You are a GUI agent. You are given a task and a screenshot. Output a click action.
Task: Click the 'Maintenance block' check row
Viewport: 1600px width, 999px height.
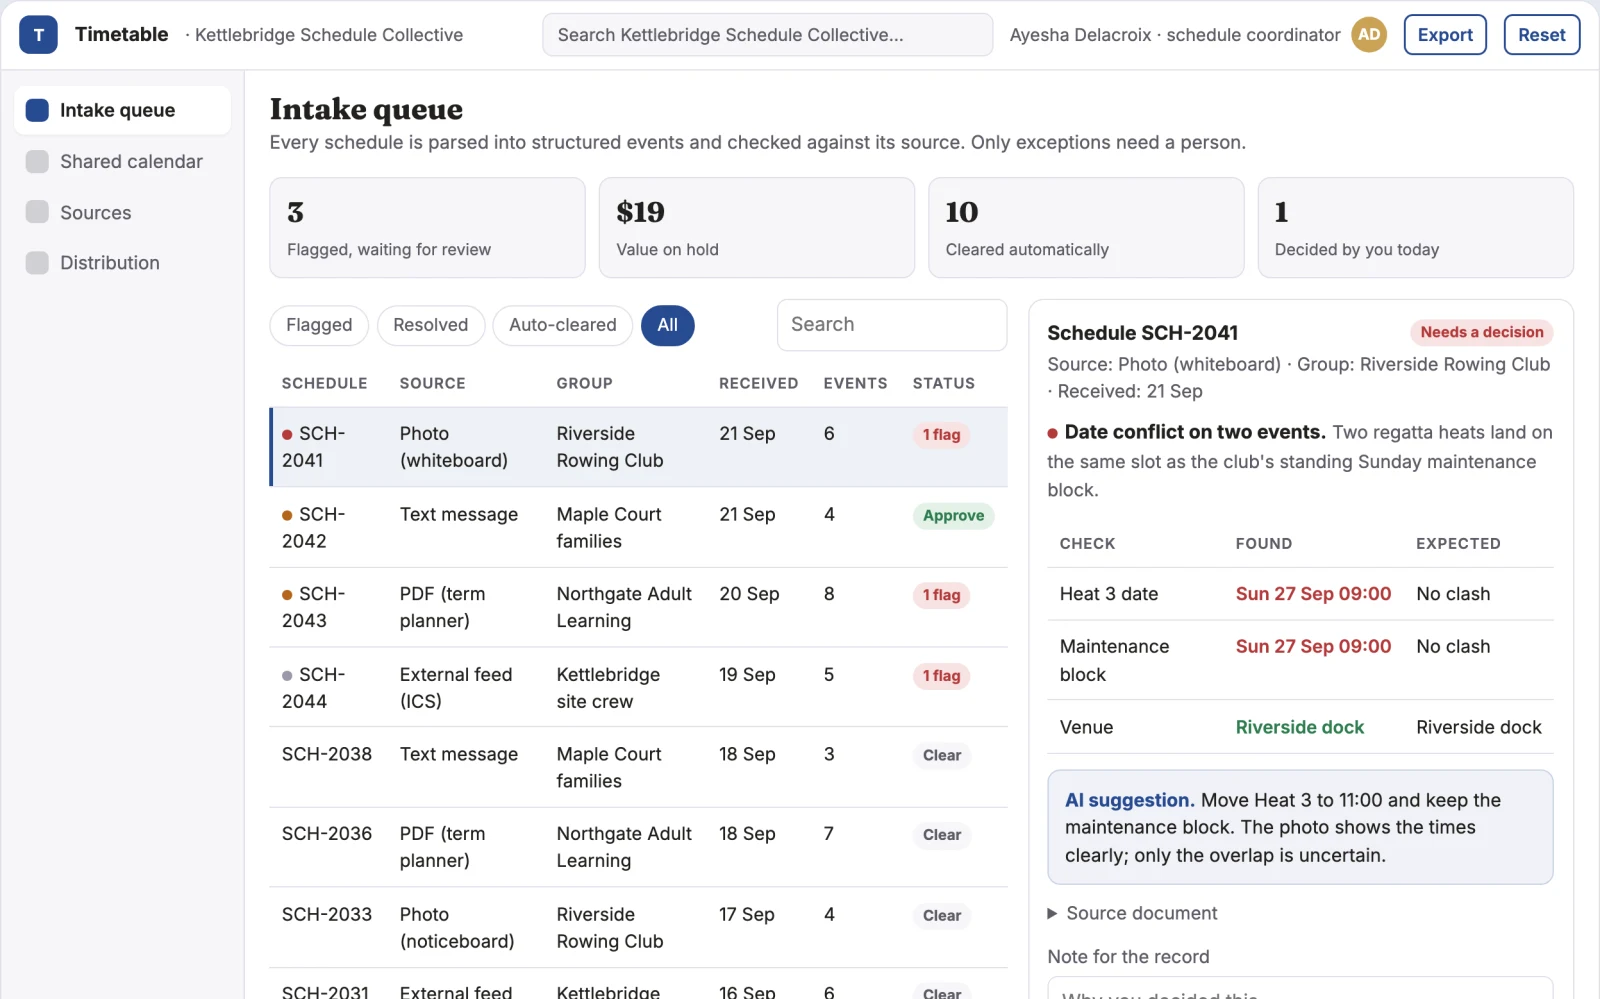[x=1300, y=660]
